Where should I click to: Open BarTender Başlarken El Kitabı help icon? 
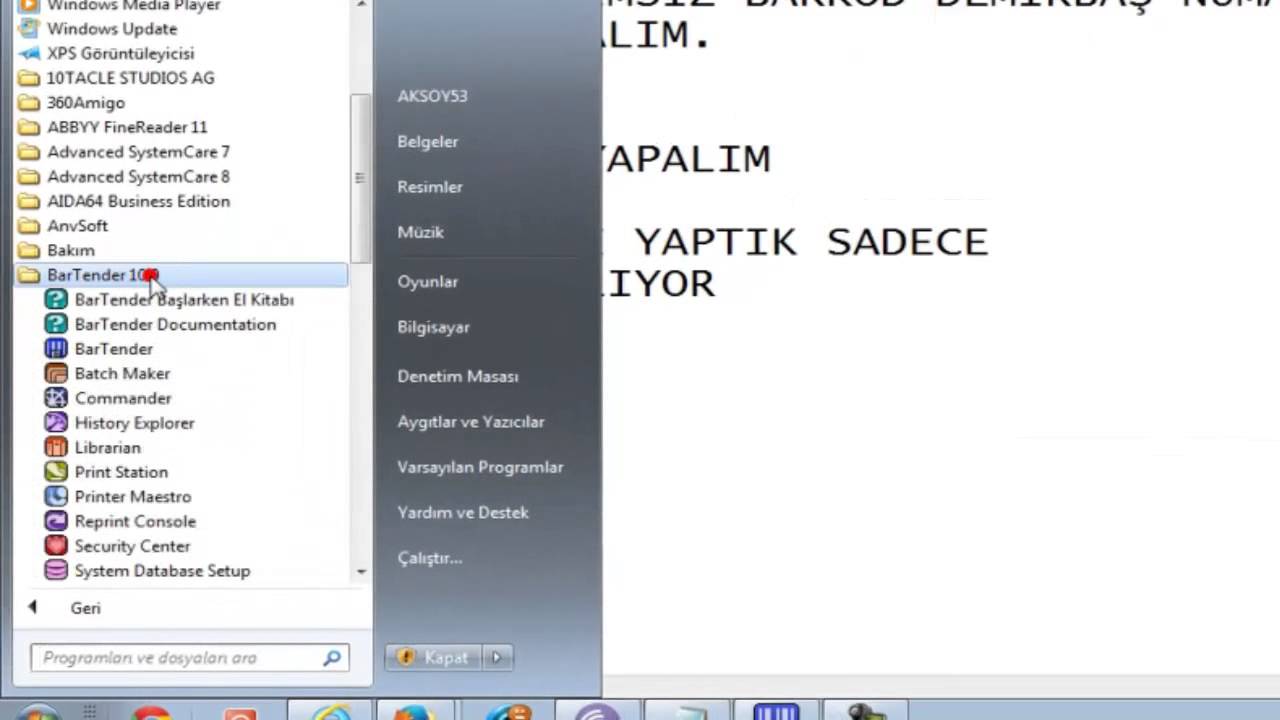[x=57, y=299]
